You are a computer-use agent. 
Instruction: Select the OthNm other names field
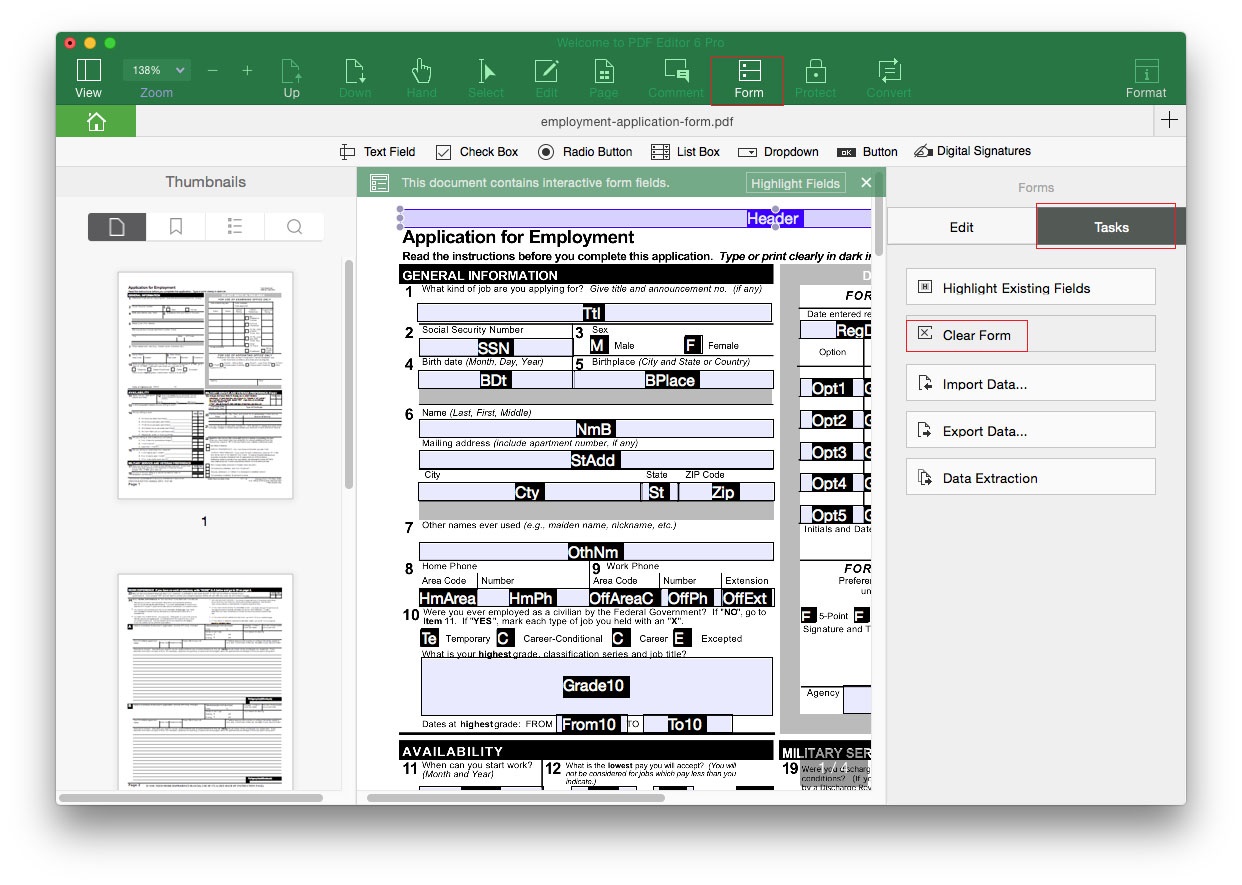pyautogui.click(x=595, y=551)
